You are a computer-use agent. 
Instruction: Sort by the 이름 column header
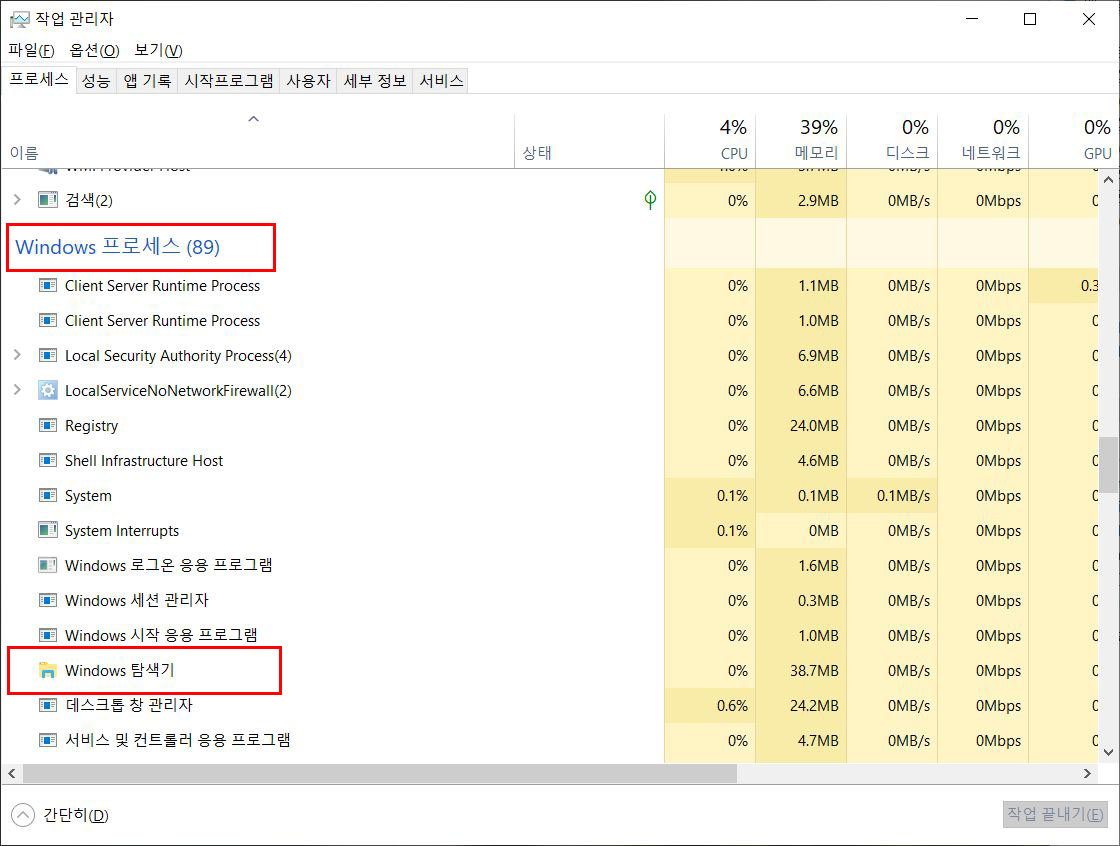tap(257, 141)
